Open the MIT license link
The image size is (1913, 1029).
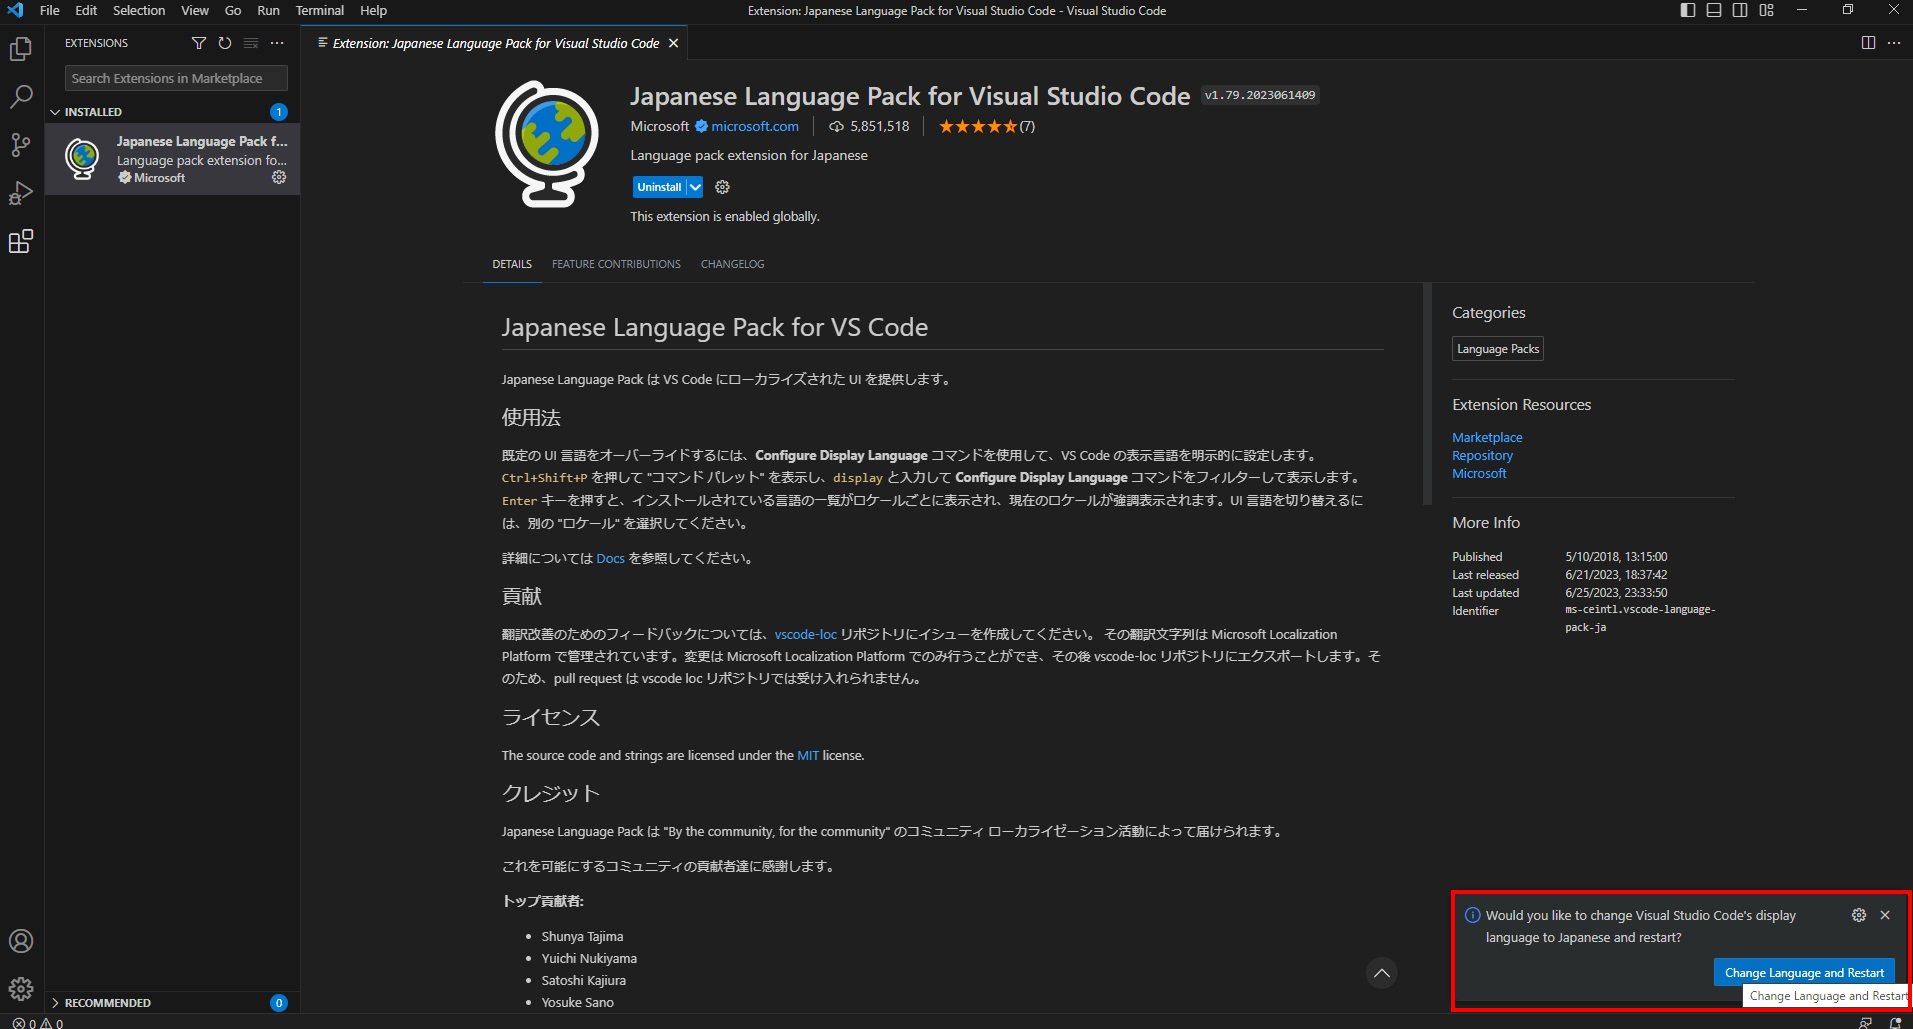click(x=808, y=755)
